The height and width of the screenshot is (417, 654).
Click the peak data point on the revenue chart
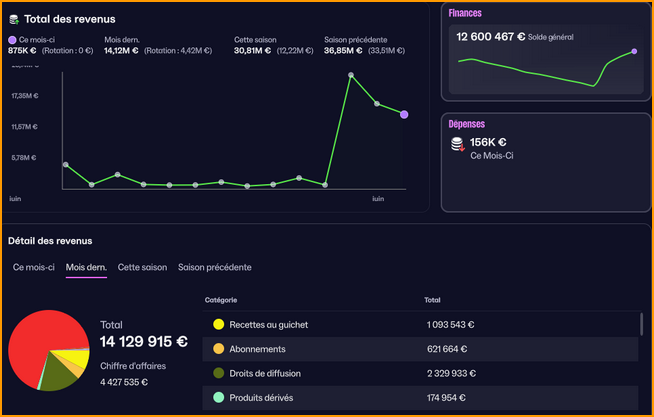(x=351, y=74)
